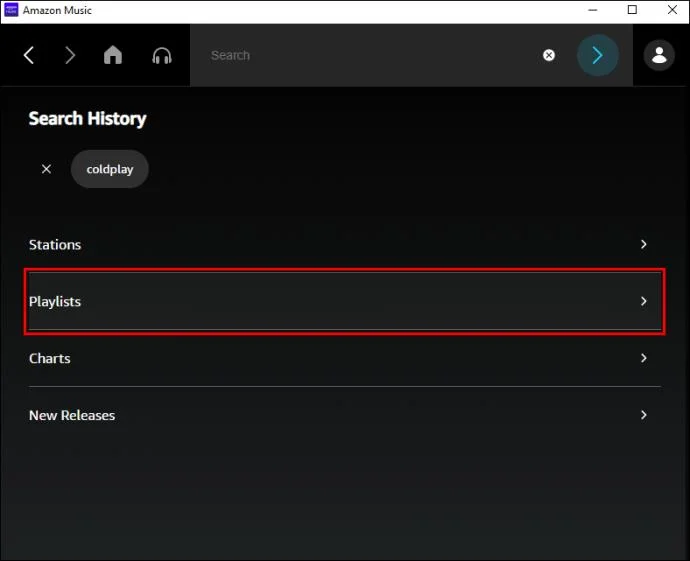The height and width of the screenshot is (561, 690).
Task: Open the Charts category
Action: [x=345, y=358]
